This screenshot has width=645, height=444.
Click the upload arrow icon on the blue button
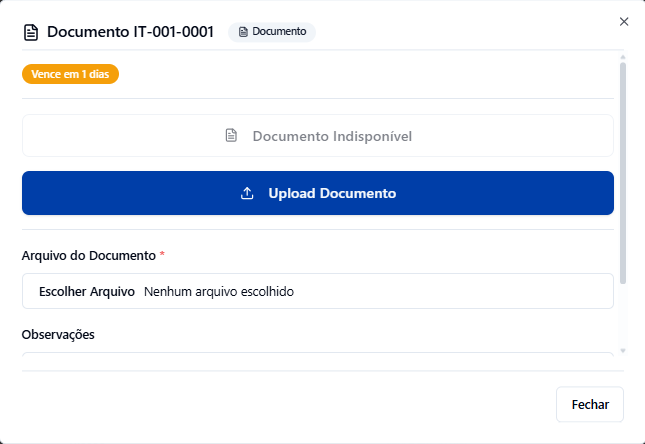point(247,193)
